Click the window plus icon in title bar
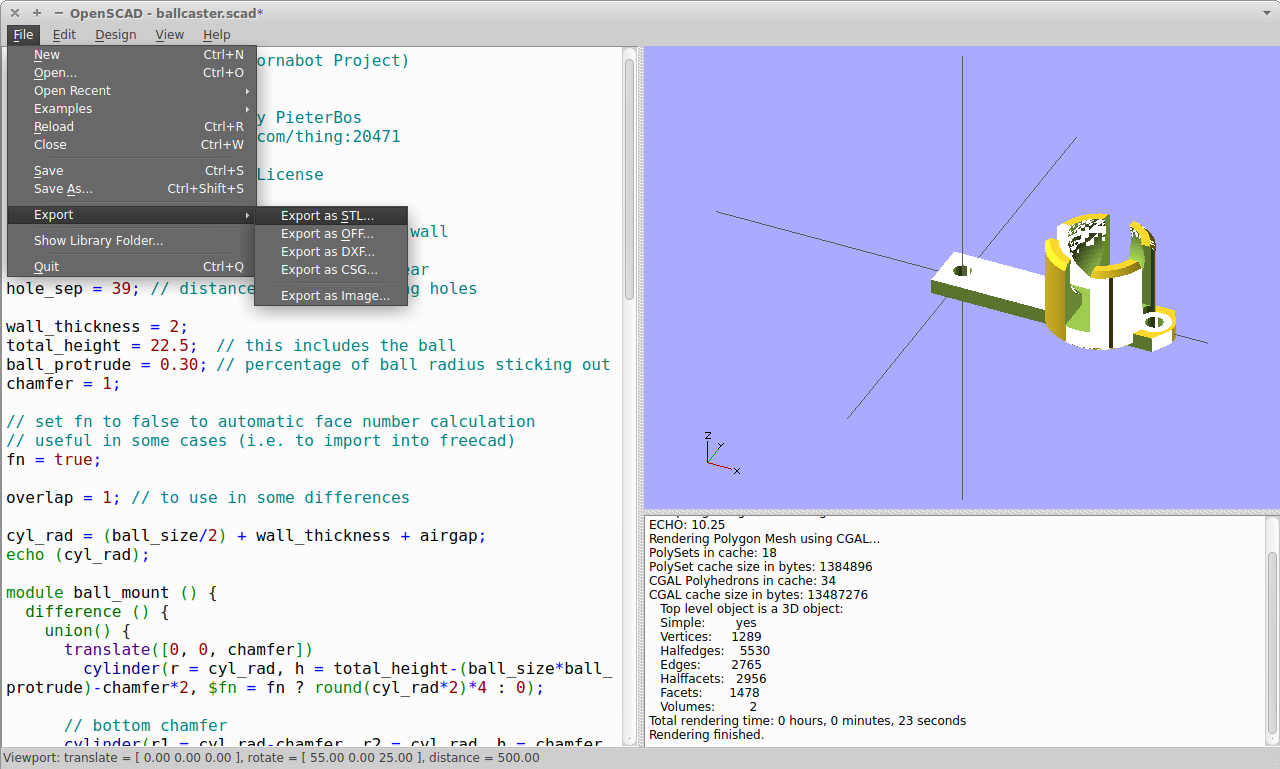Viewport: 1280px width, 769px height. click(x=37, y=13)
